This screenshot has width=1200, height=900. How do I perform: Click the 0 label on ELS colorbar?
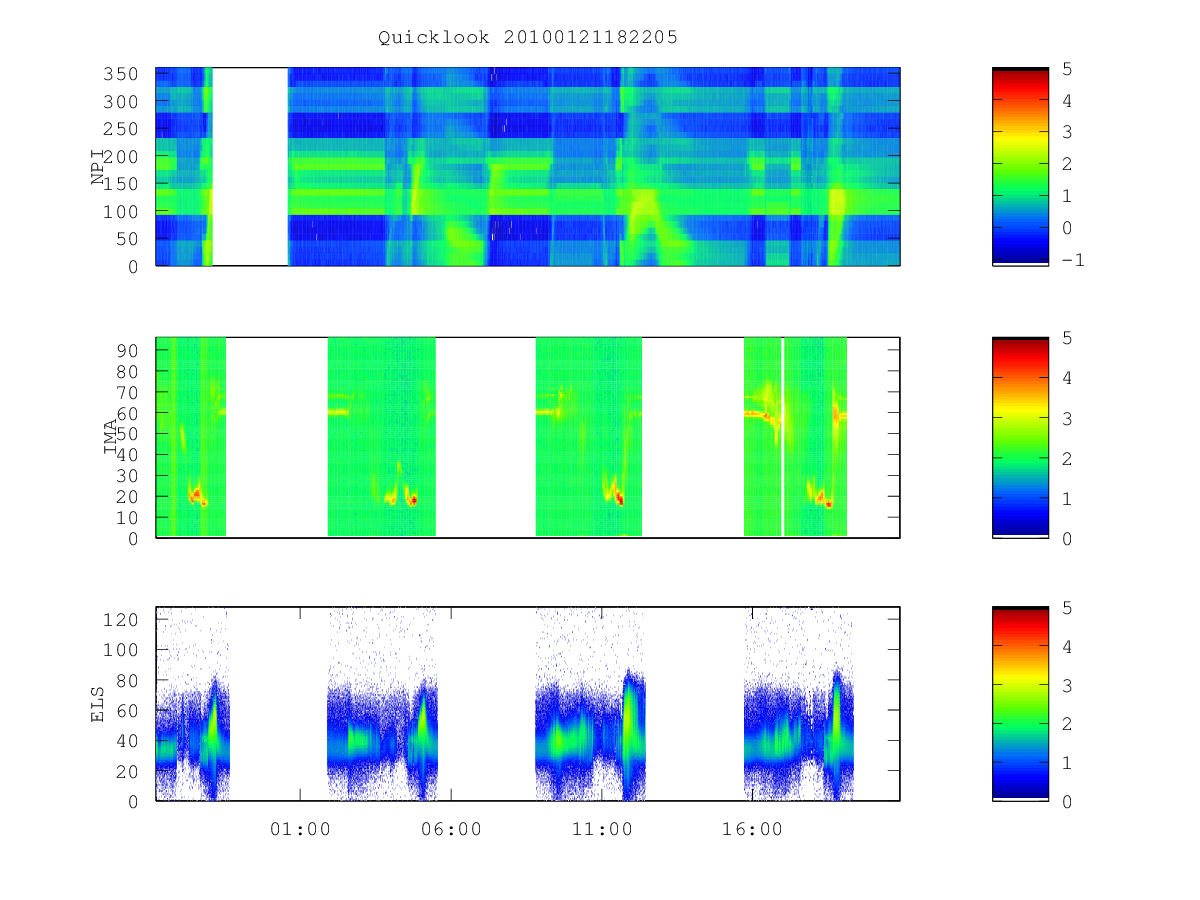point(1067,801)
